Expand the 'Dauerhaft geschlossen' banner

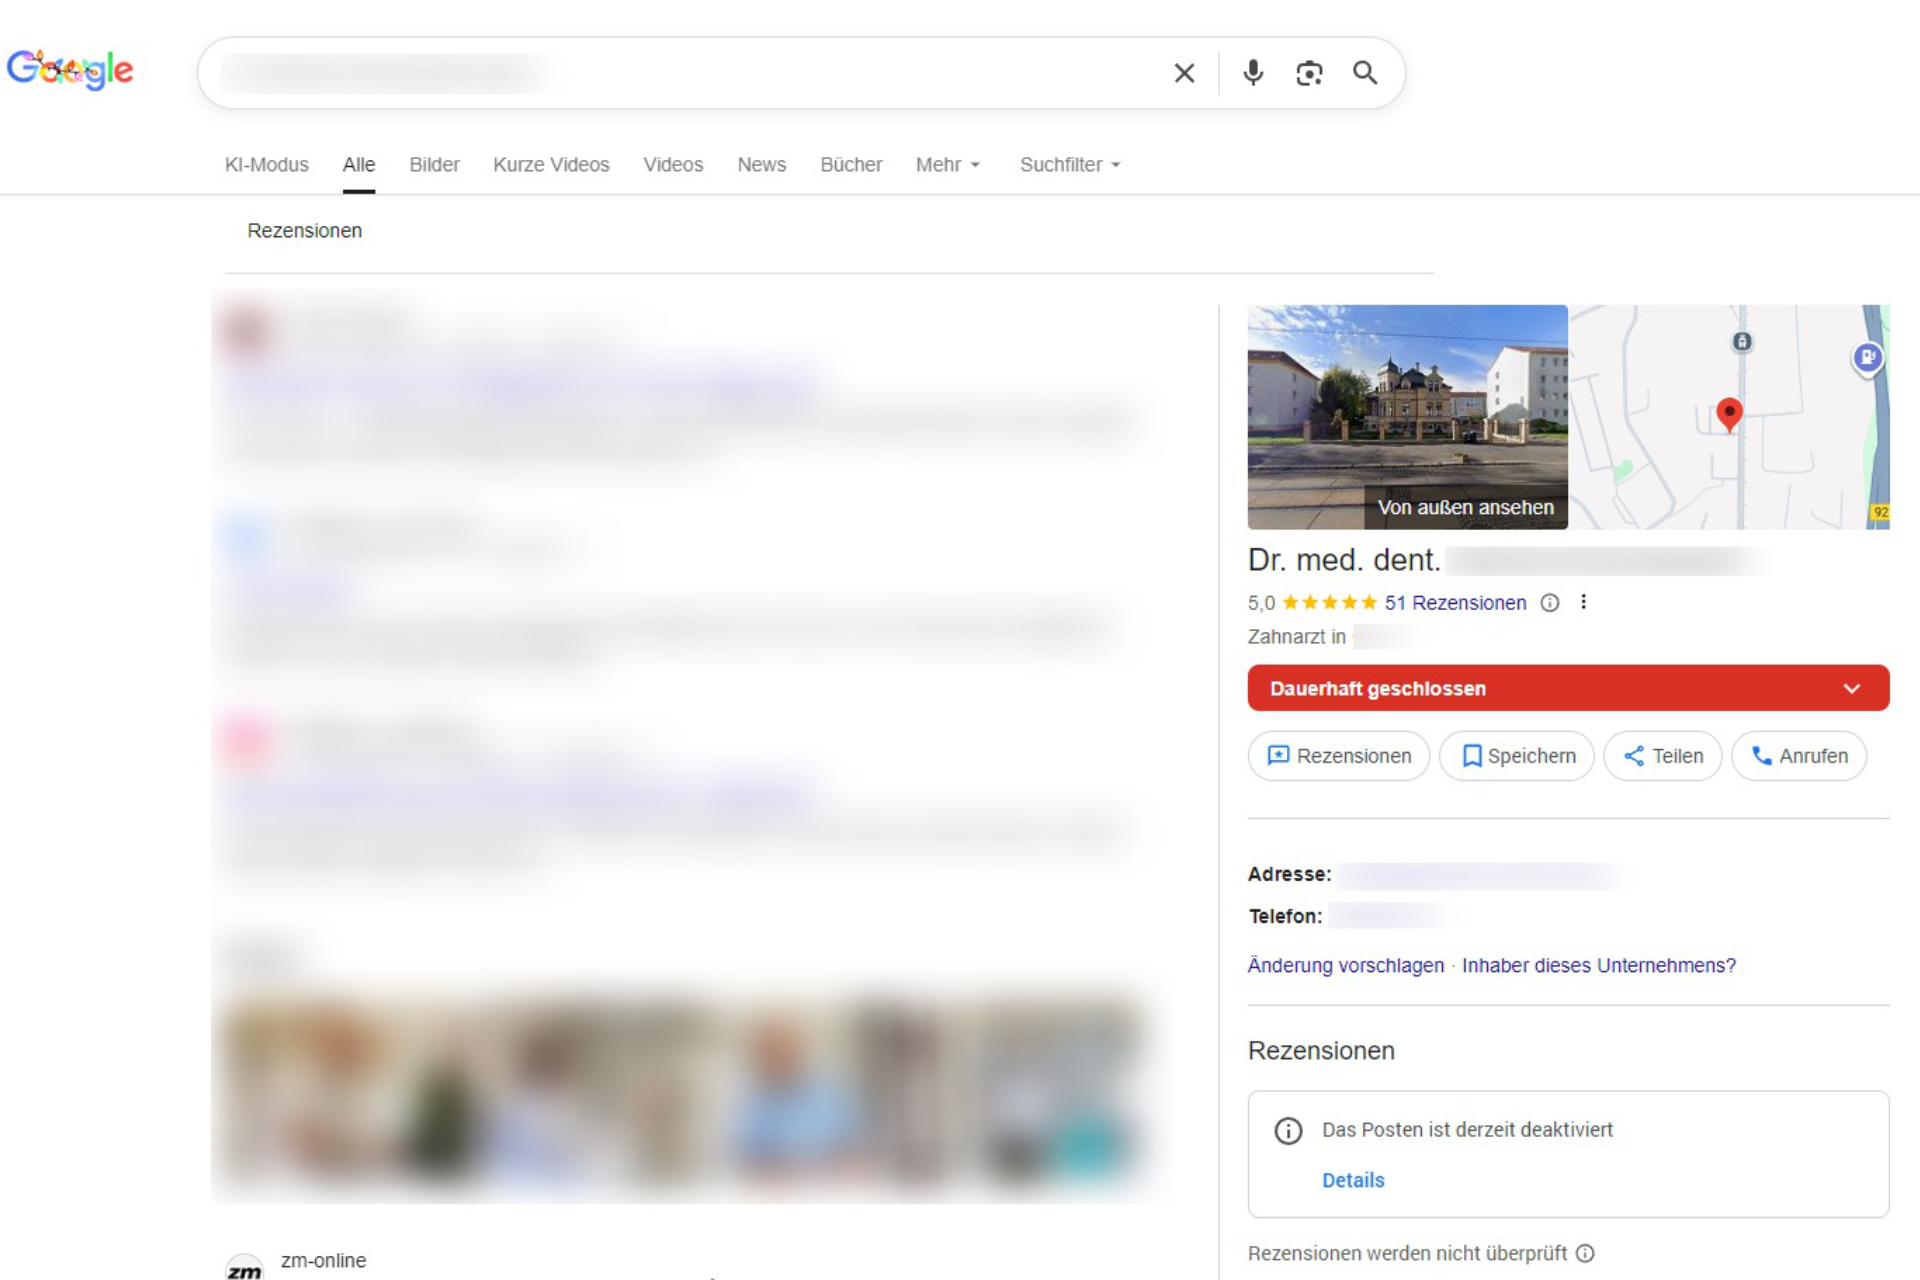1568,688
